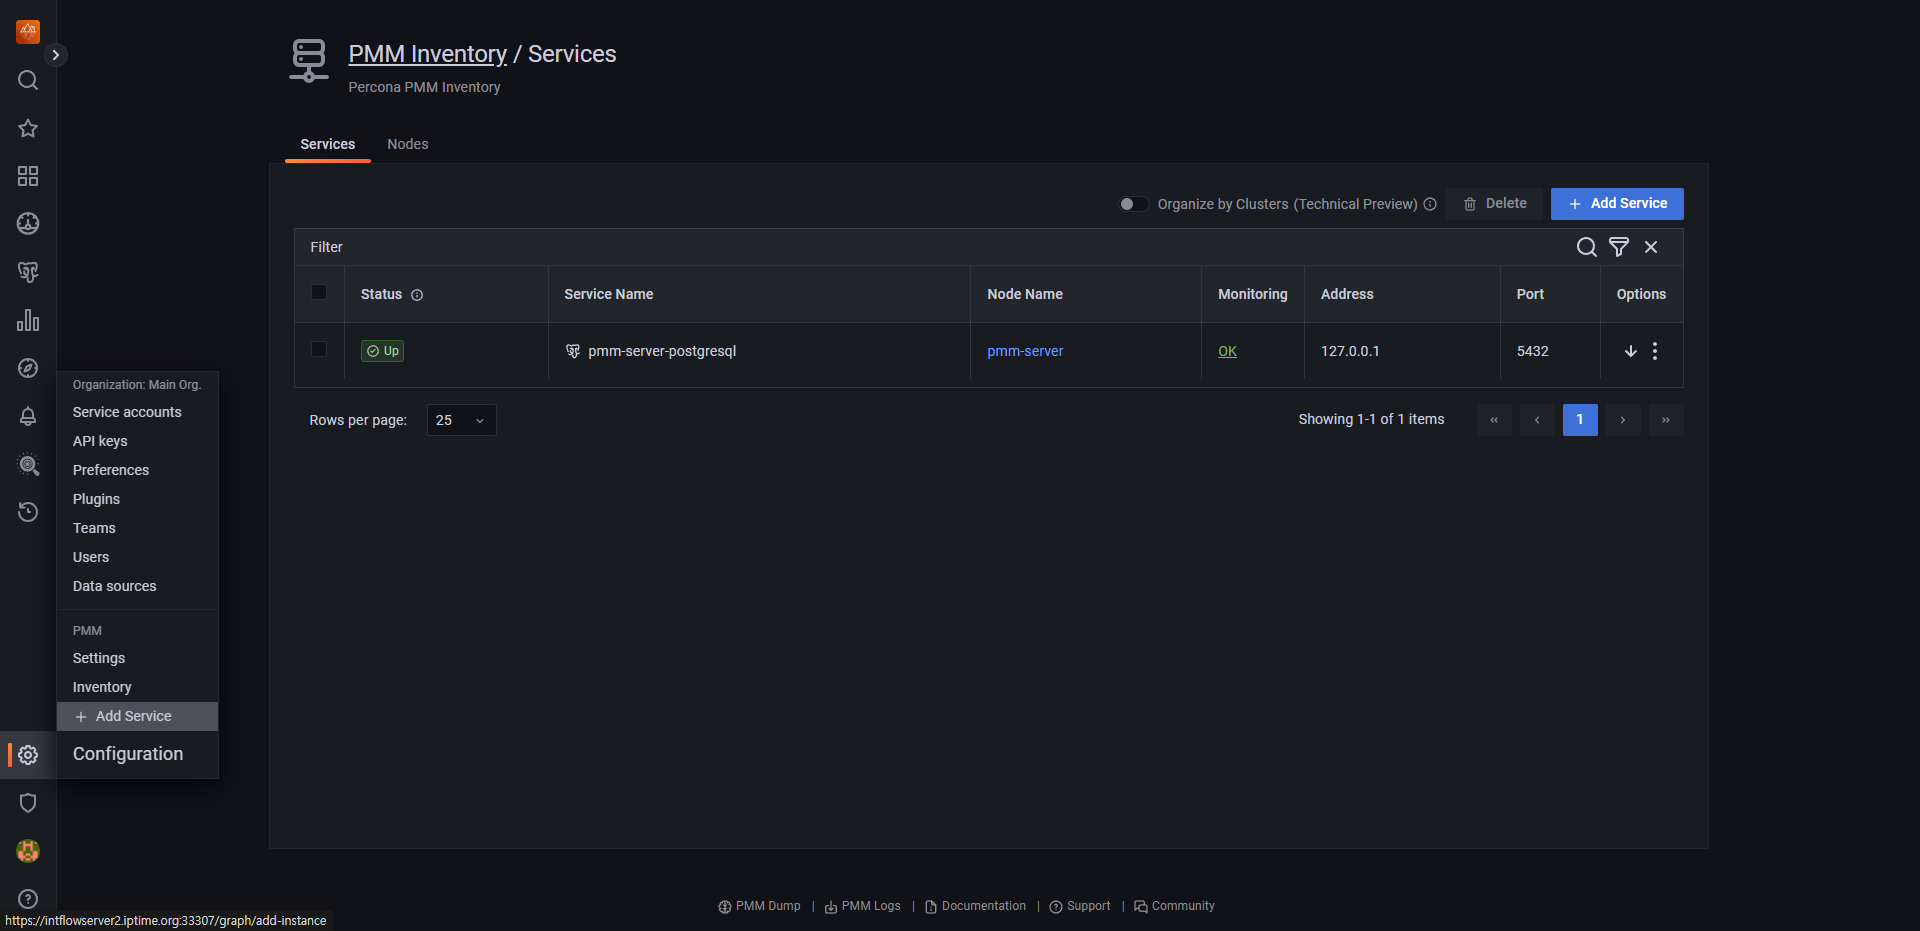Screen dimensions: 1920x931
Task: Go to previous page button
Action: 1537,420
